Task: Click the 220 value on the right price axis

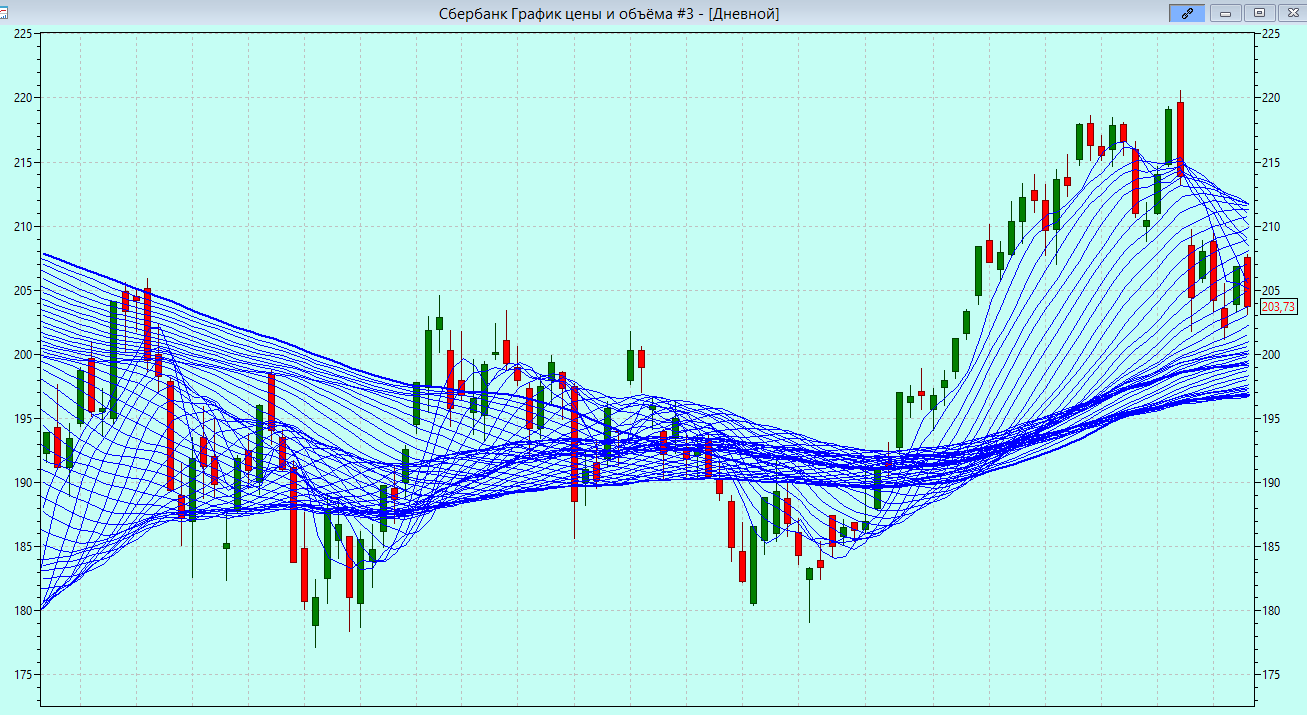Action: [x=1270, y=98]
